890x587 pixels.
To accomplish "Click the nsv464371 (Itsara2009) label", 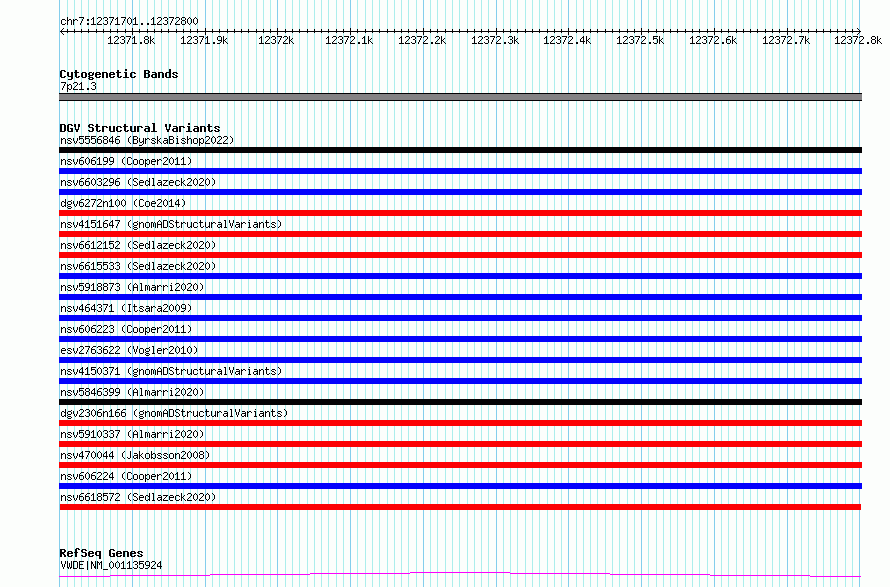I will click(x=126, y=308).
